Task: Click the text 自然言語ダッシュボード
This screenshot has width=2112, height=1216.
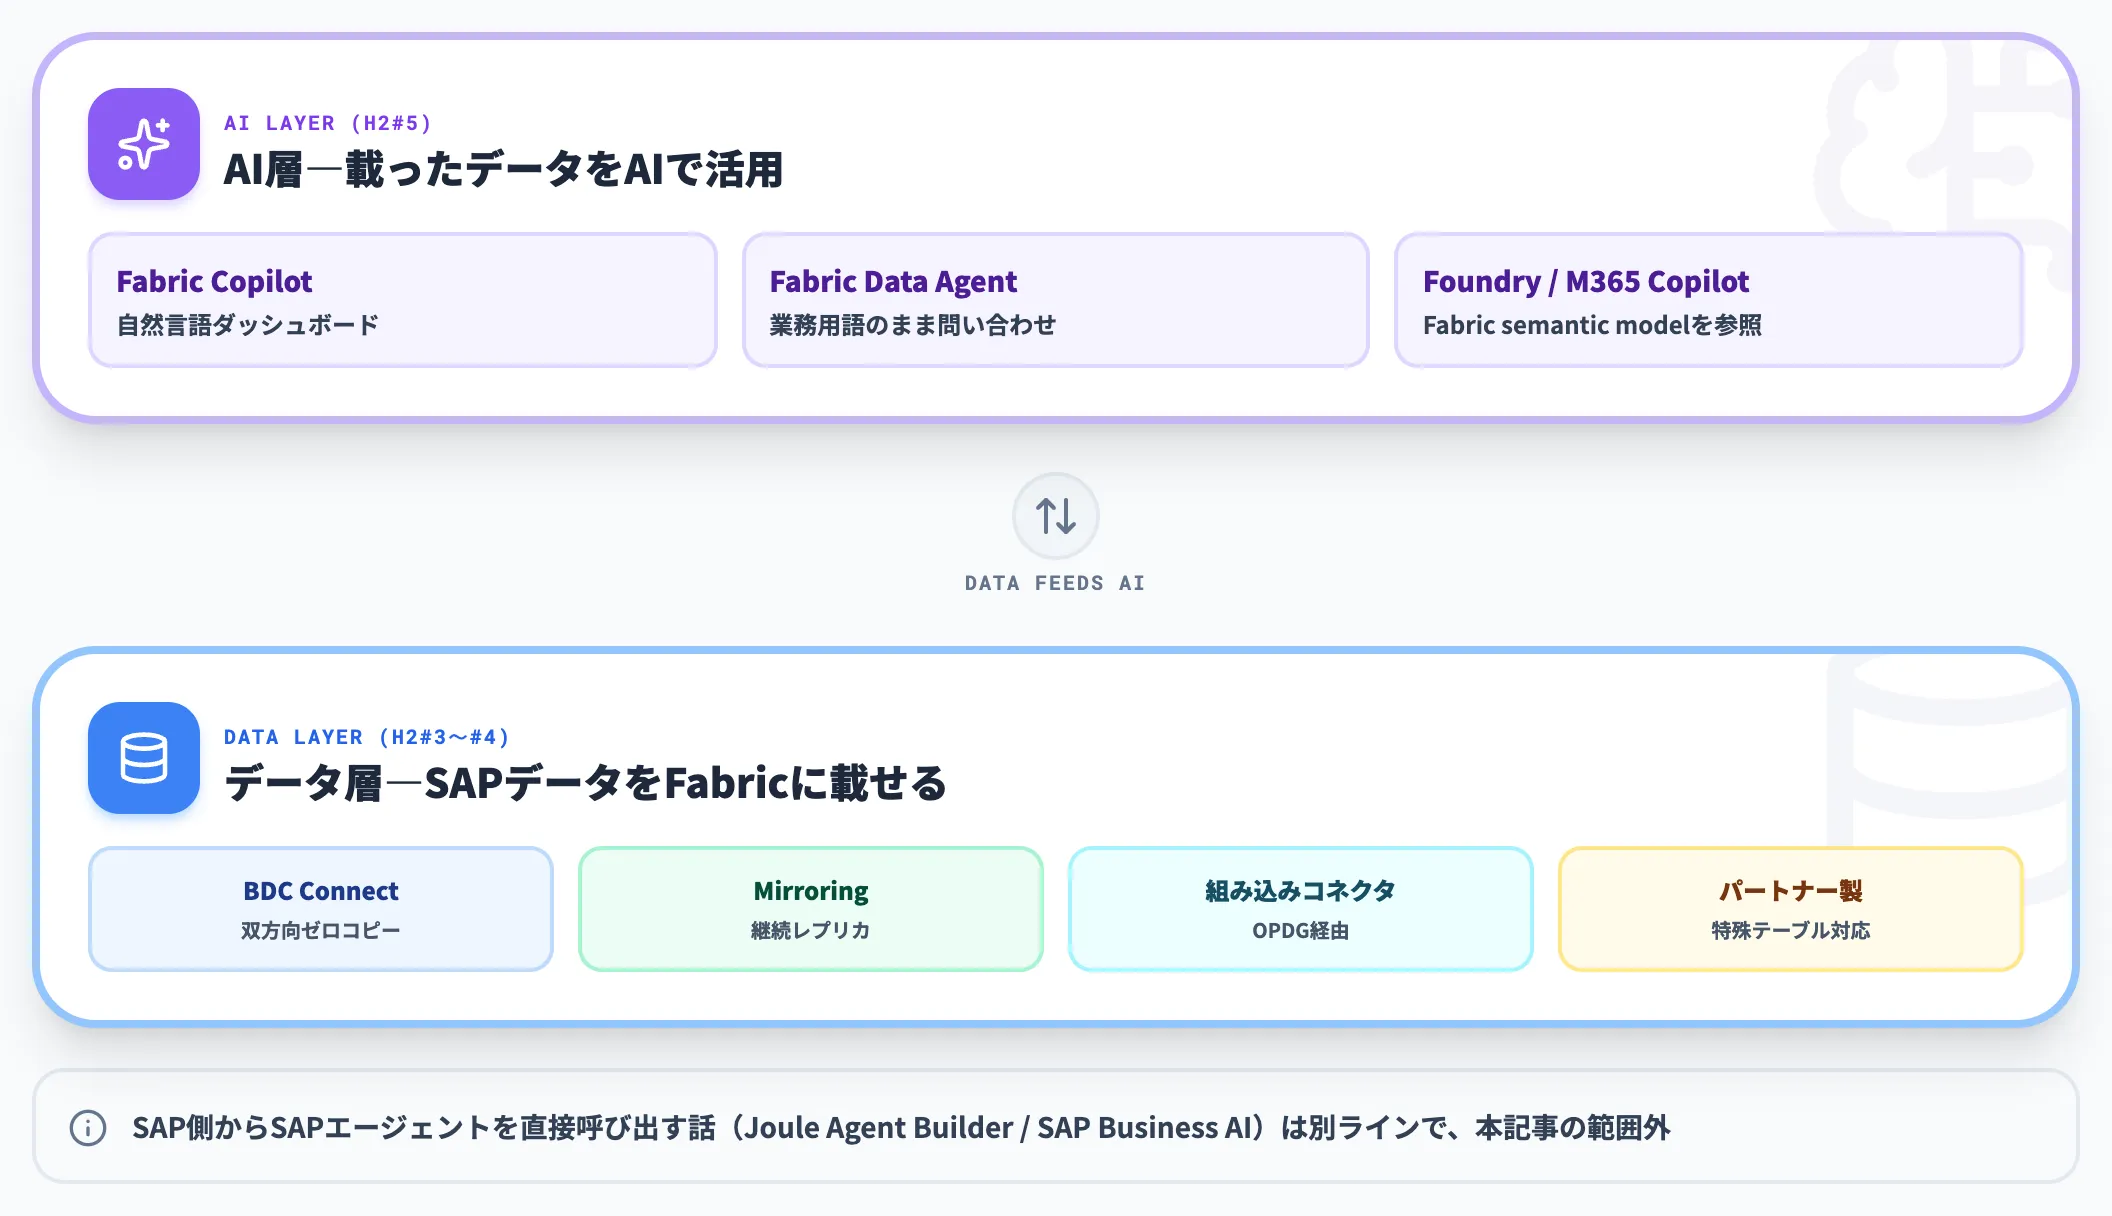Action: (248, 325)
